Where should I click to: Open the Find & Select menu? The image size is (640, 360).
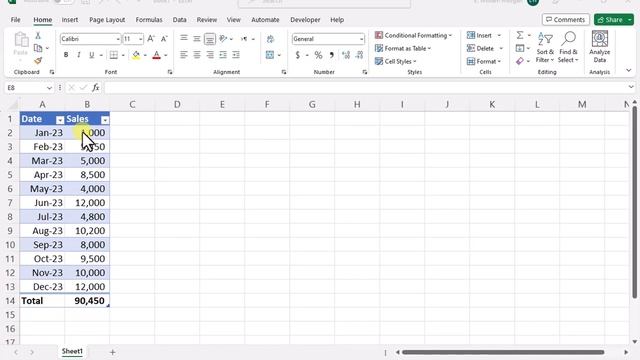[x=568, y=47]
